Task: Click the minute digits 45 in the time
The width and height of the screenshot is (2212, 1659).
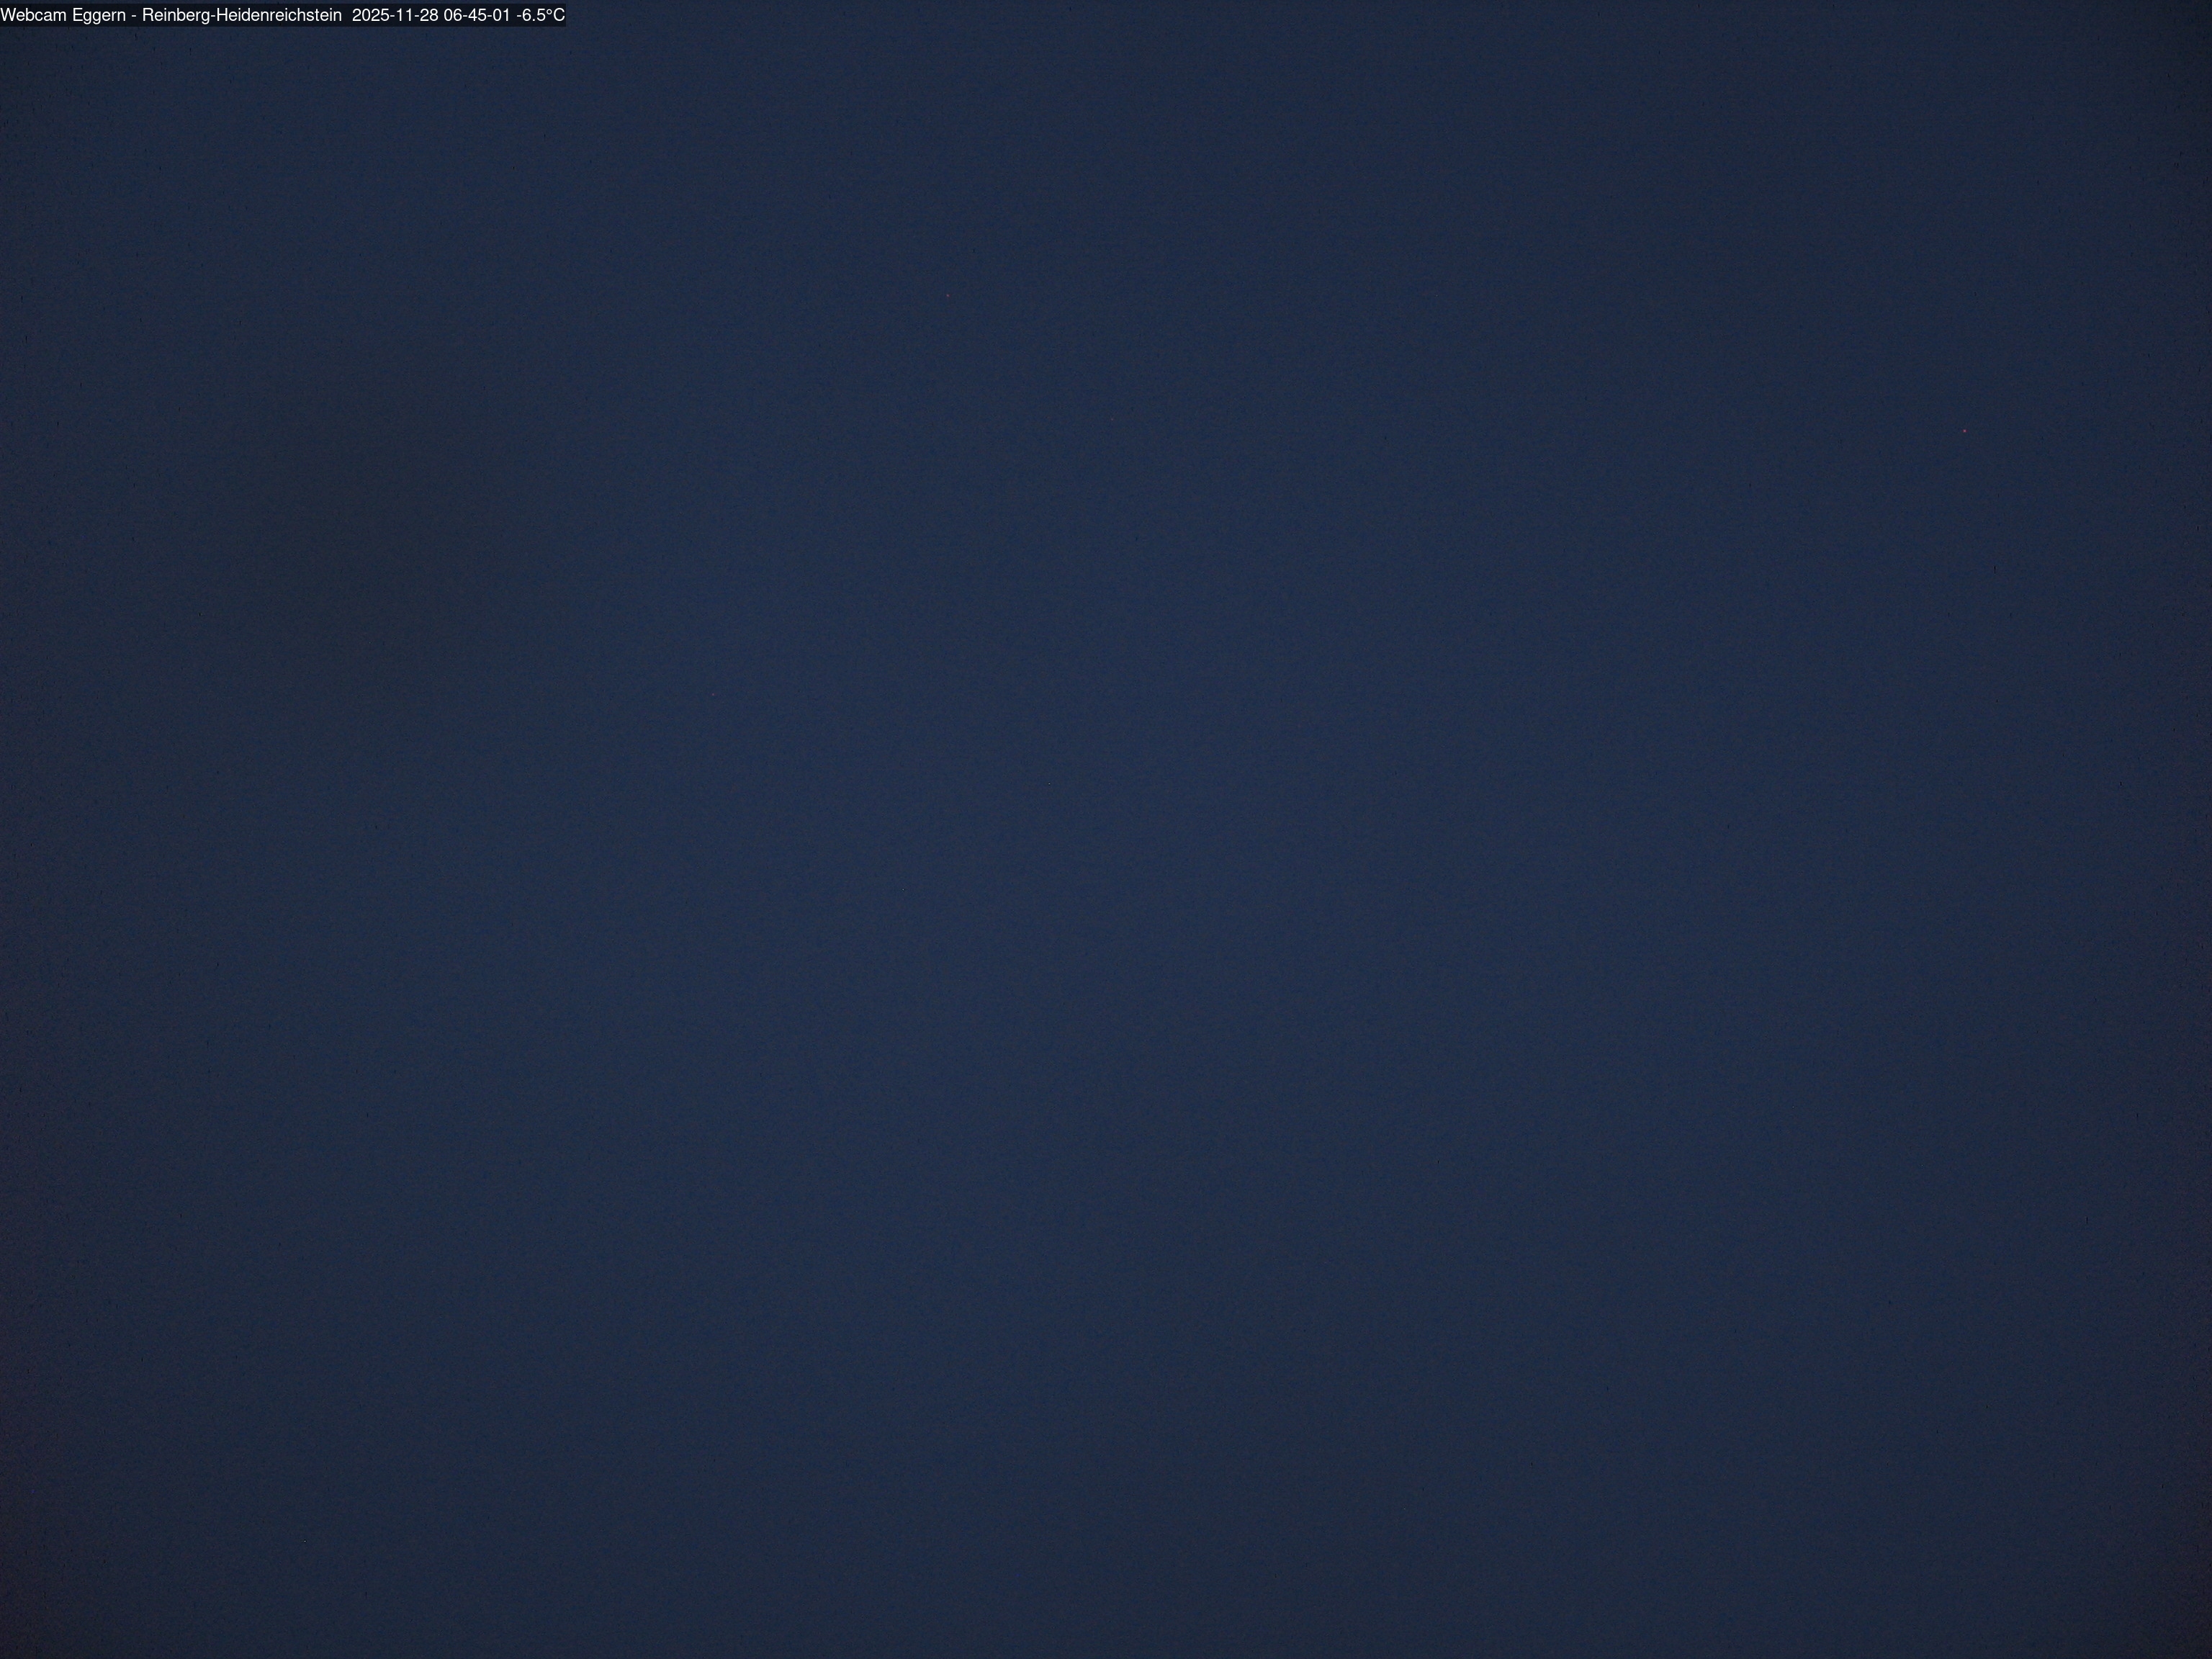Action: [x=478, y=16]
